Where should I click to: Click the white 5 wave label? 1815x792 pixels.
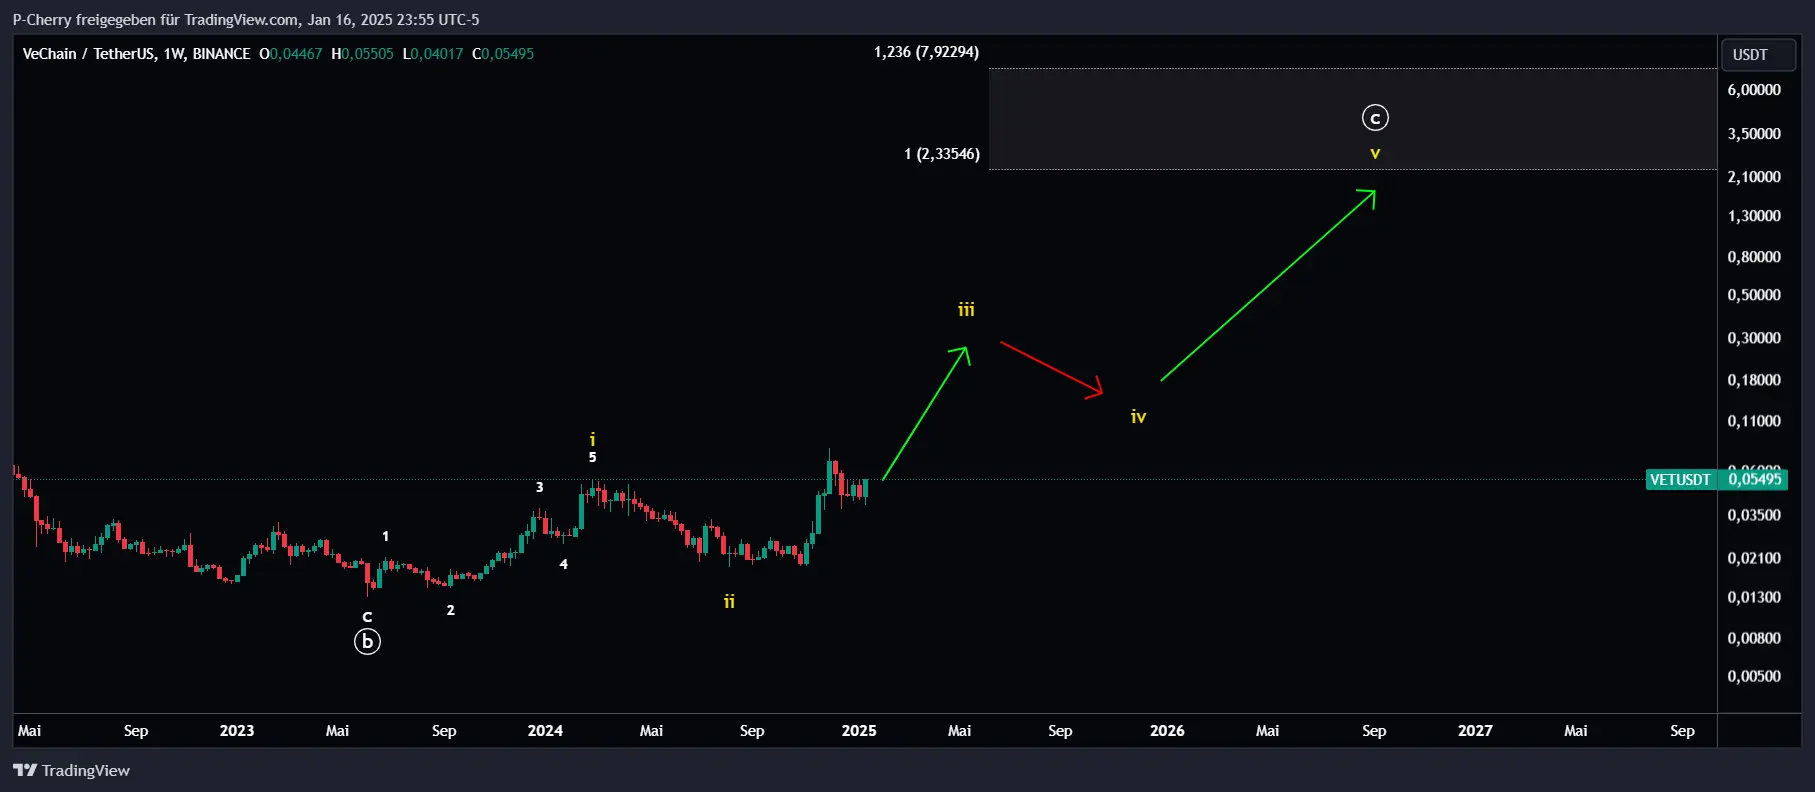click(x=592, y=457)
